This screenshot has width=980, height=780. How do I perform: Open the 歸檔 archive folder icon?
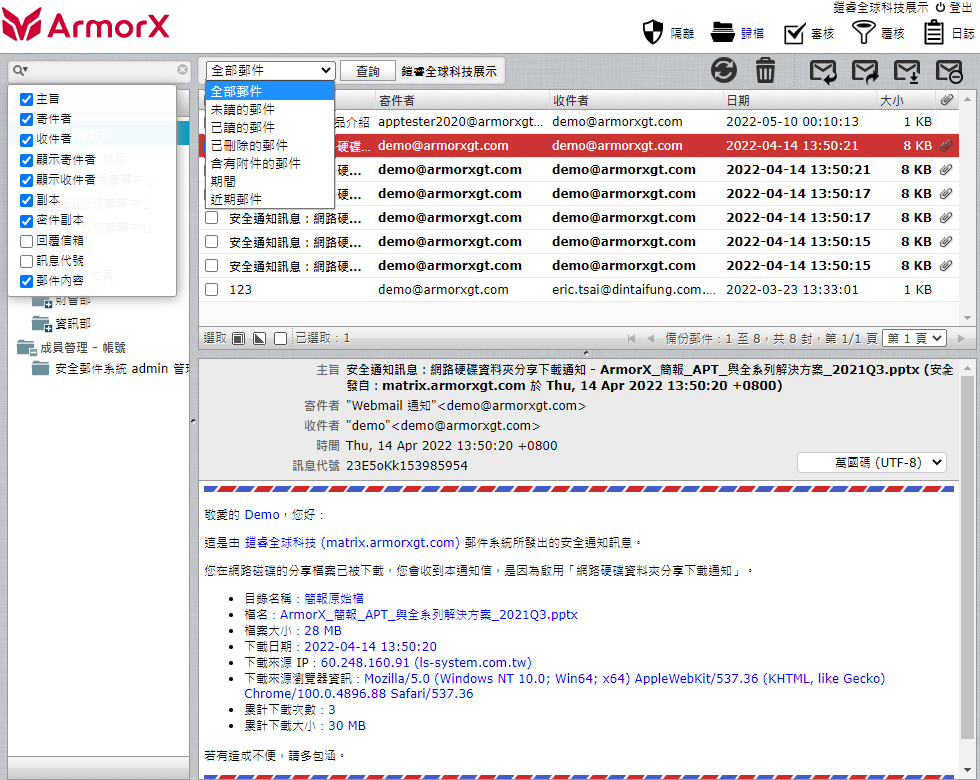point(722,32)
